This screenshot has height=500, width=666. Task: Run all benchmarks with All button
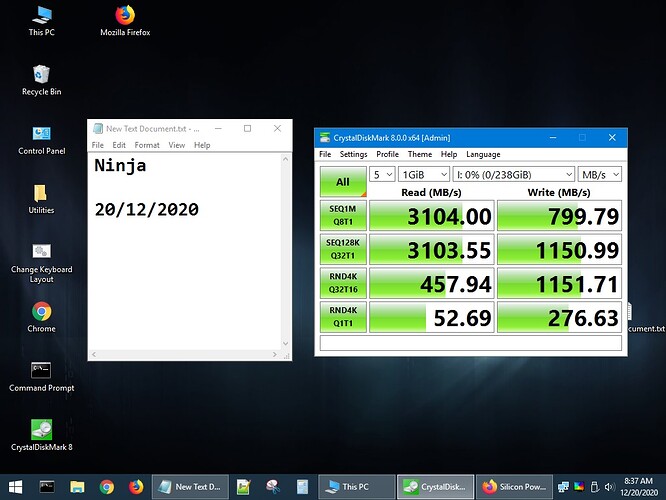[343, 182]
